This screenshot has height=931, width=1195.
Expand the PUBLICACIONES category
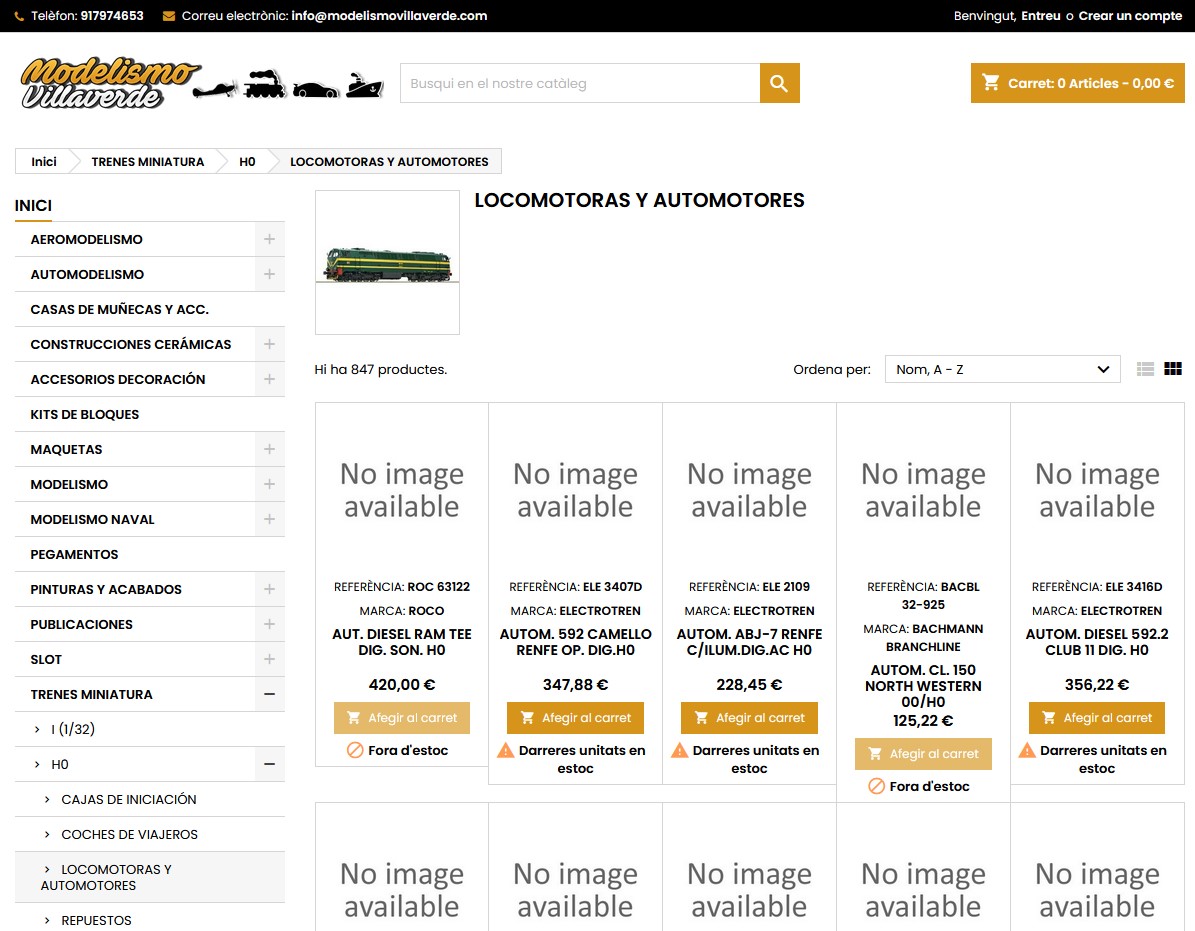pyautogui.click(x=269, y=625)
